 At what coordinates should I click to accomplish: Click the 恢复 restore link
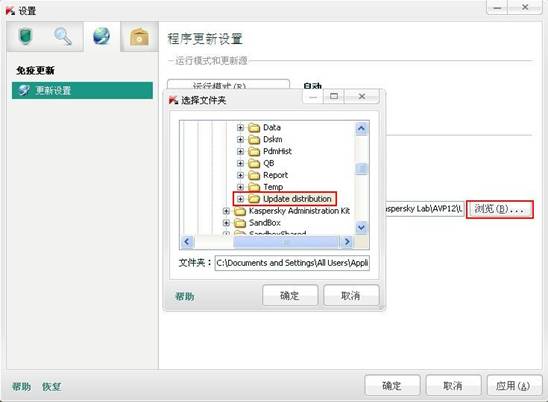[x=51, y=387]
